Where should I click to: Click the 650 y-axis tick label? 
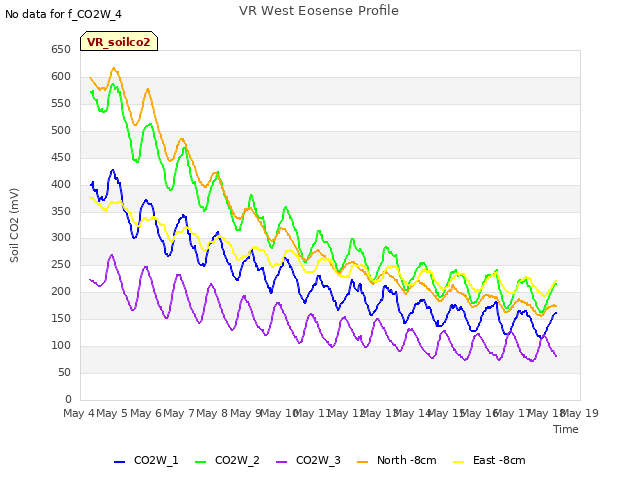[61, 49]
